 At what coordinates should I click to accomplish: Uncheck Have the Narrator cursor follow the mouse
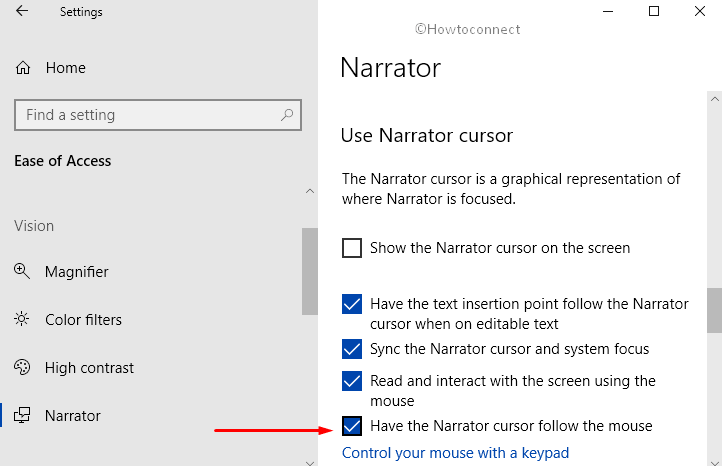[352, 426]
